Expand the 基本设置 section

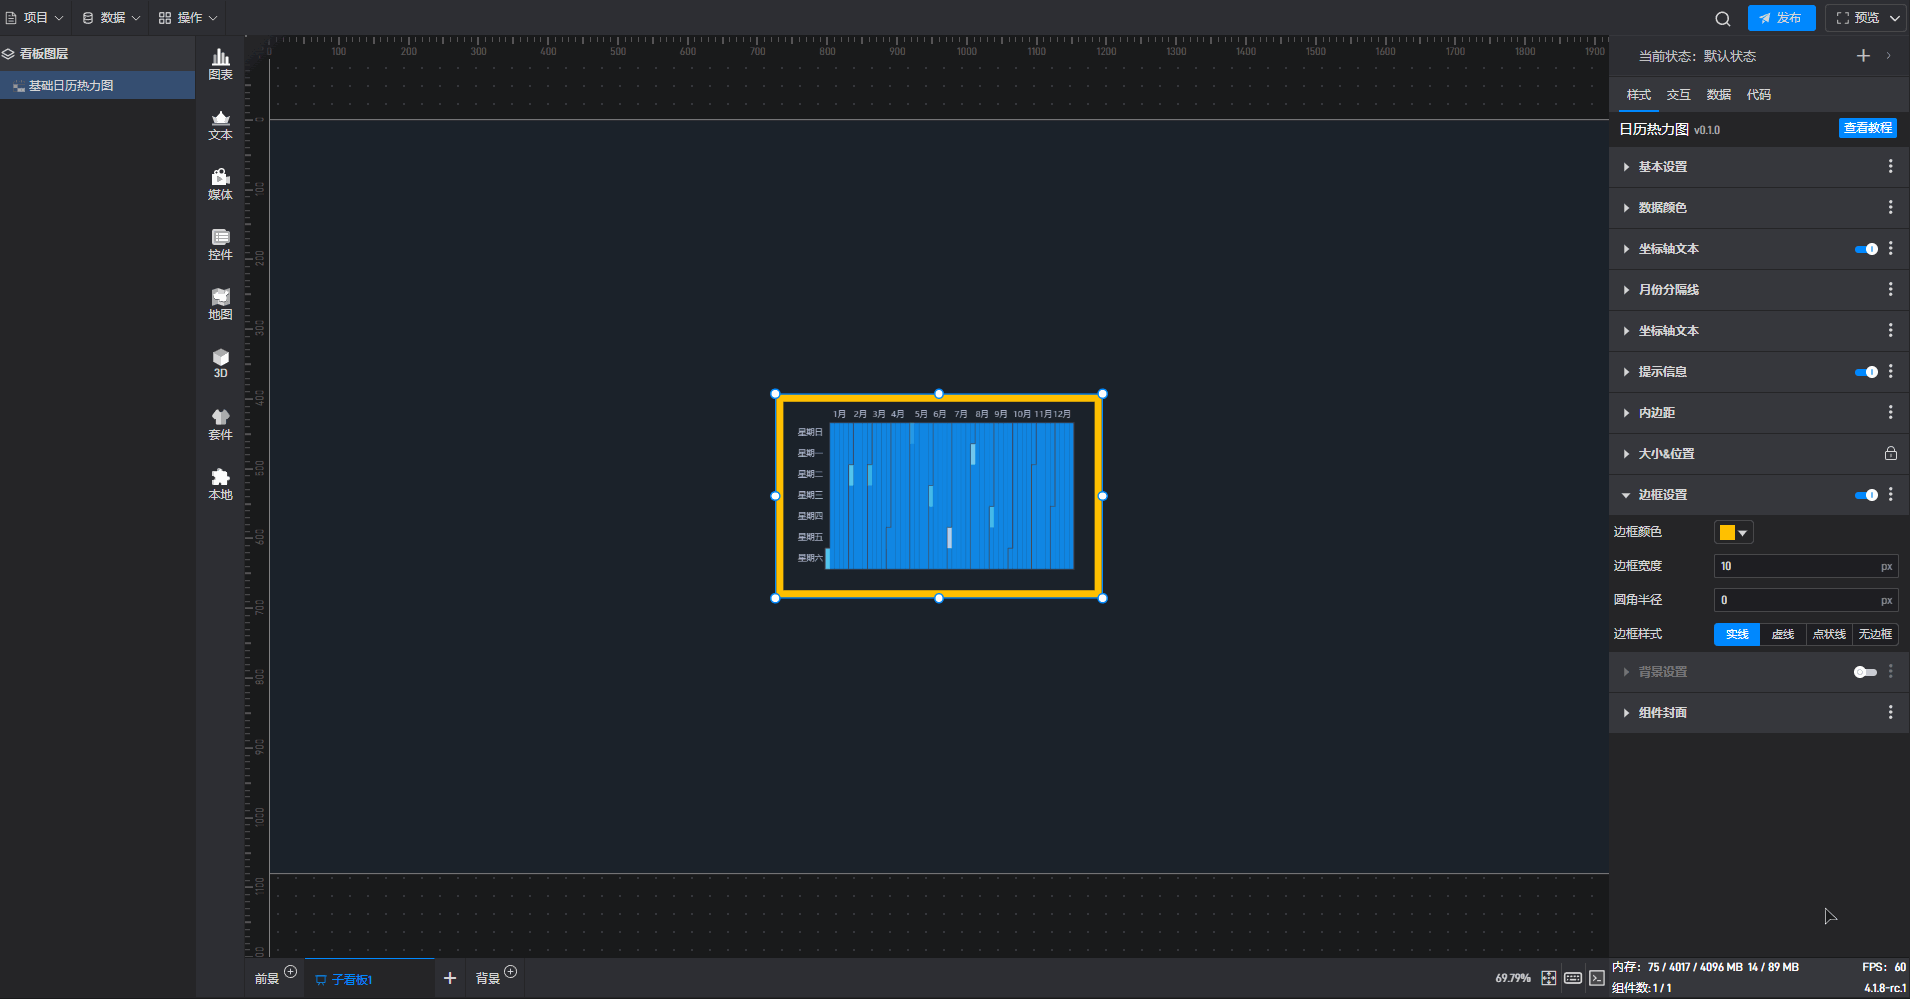pos(1662,167)
